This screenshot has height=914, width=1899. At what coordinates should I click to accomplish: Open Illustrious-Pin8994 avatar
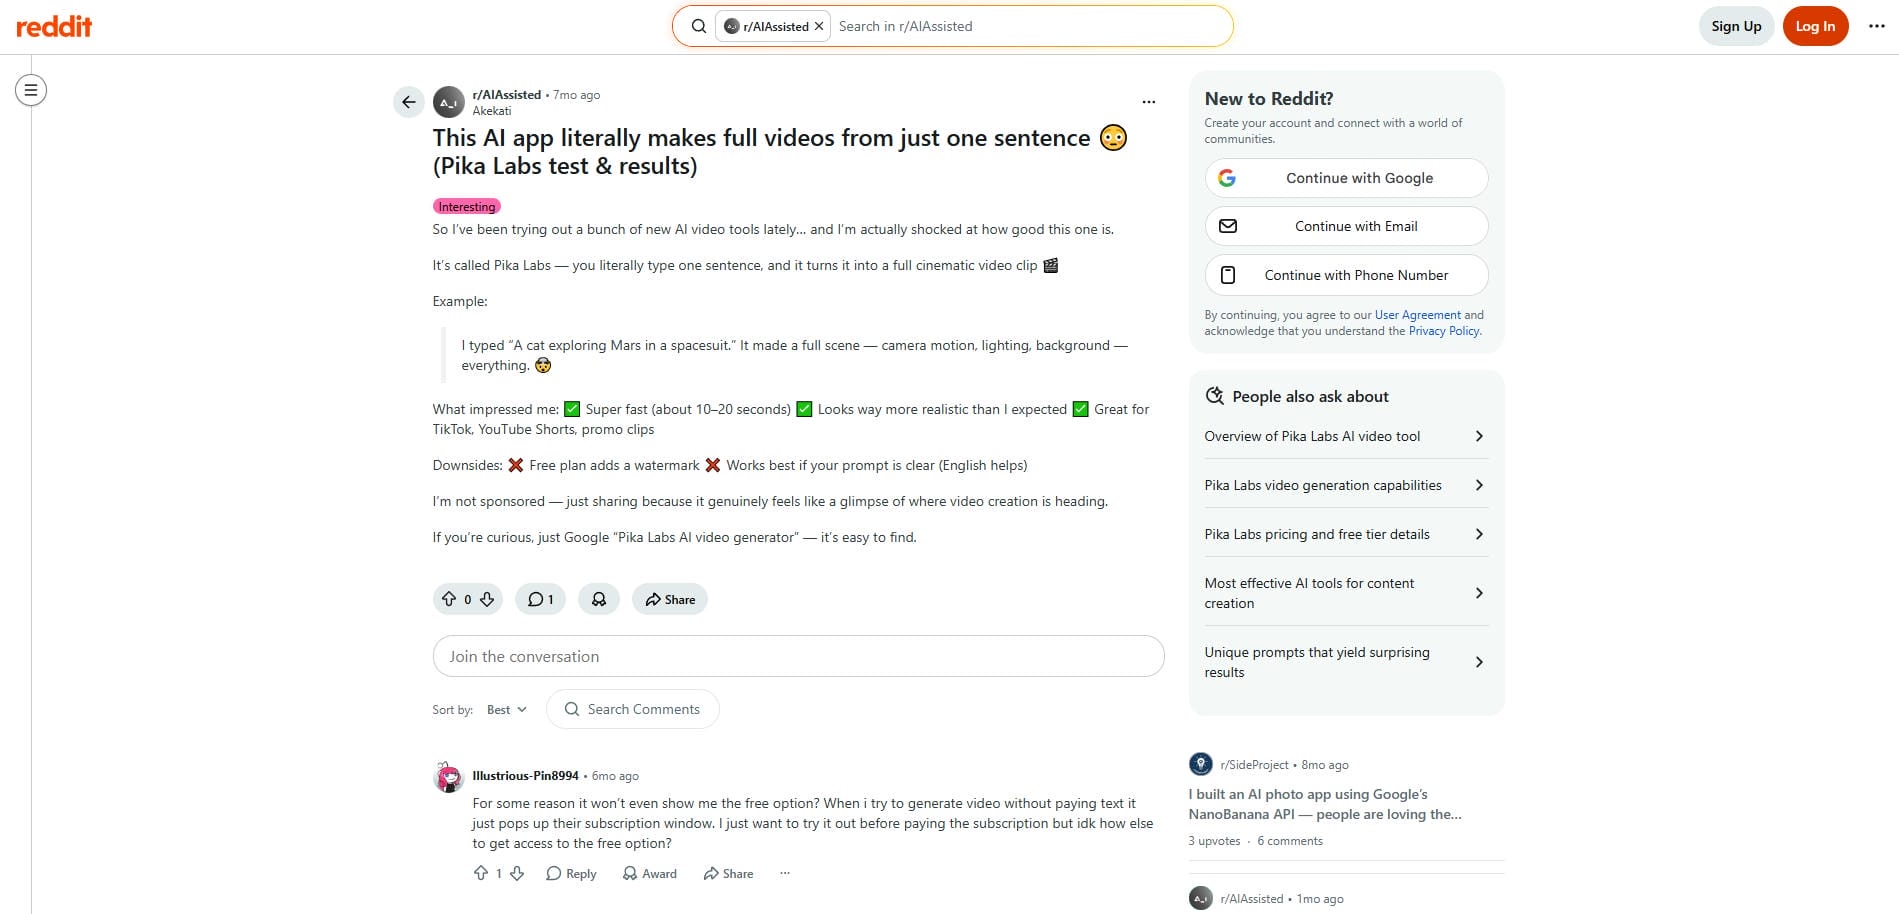449,777
